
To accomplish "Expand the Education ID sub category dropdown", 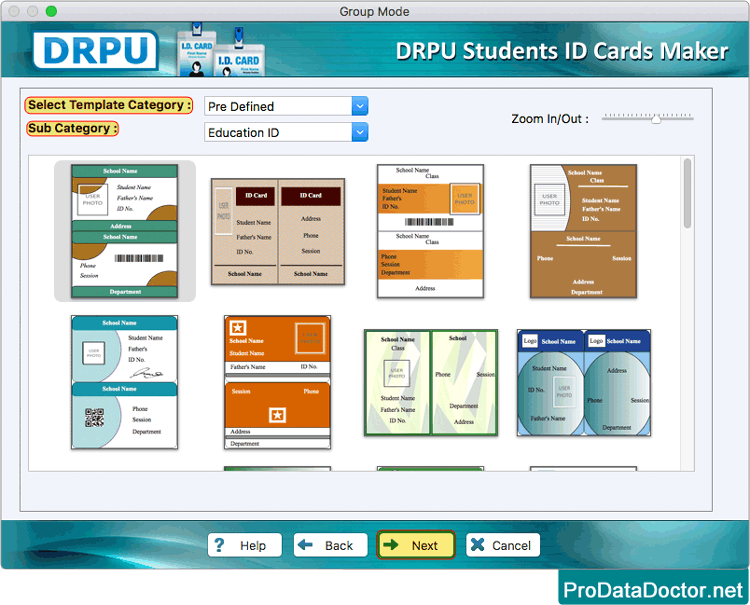I will pyautogui.click(x=286, y=132).
